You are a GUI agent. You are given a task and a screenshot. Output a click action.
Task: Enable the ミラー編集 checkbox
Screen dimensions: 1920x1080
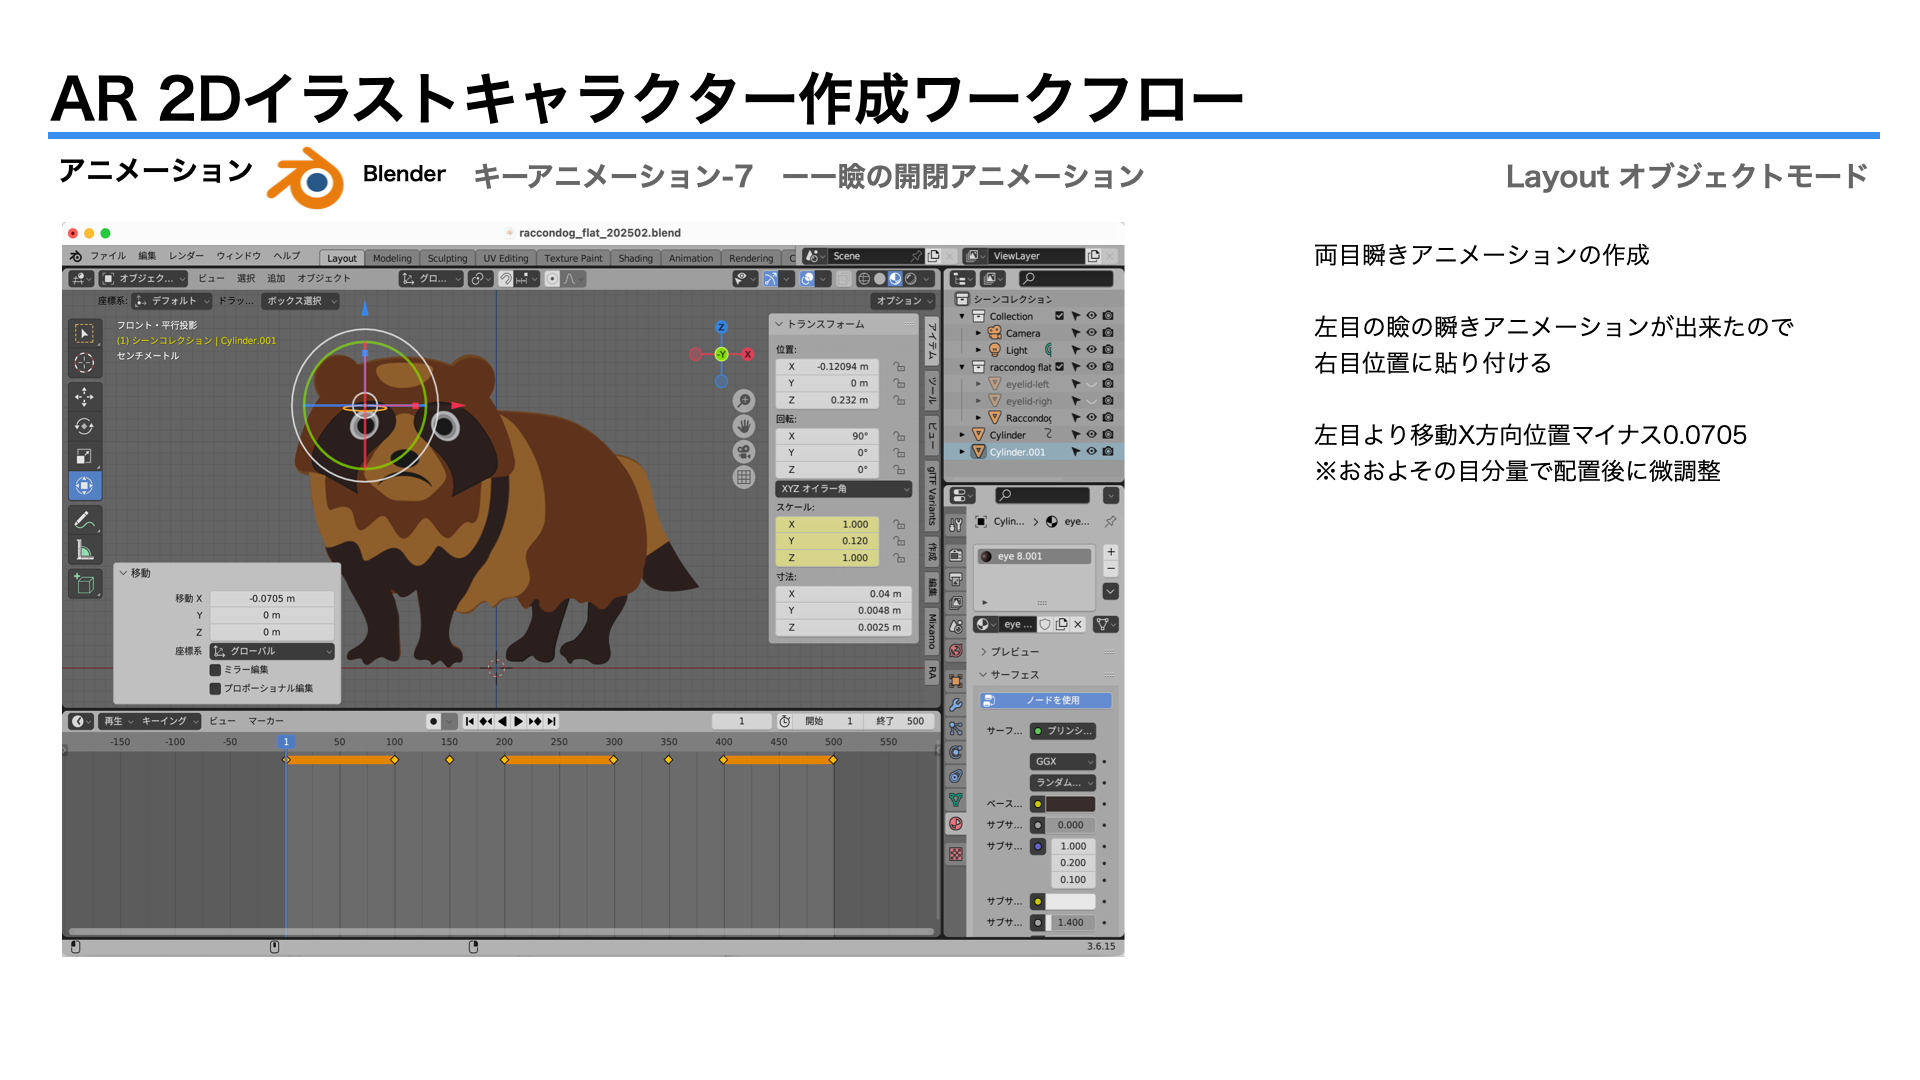[215, 670]
